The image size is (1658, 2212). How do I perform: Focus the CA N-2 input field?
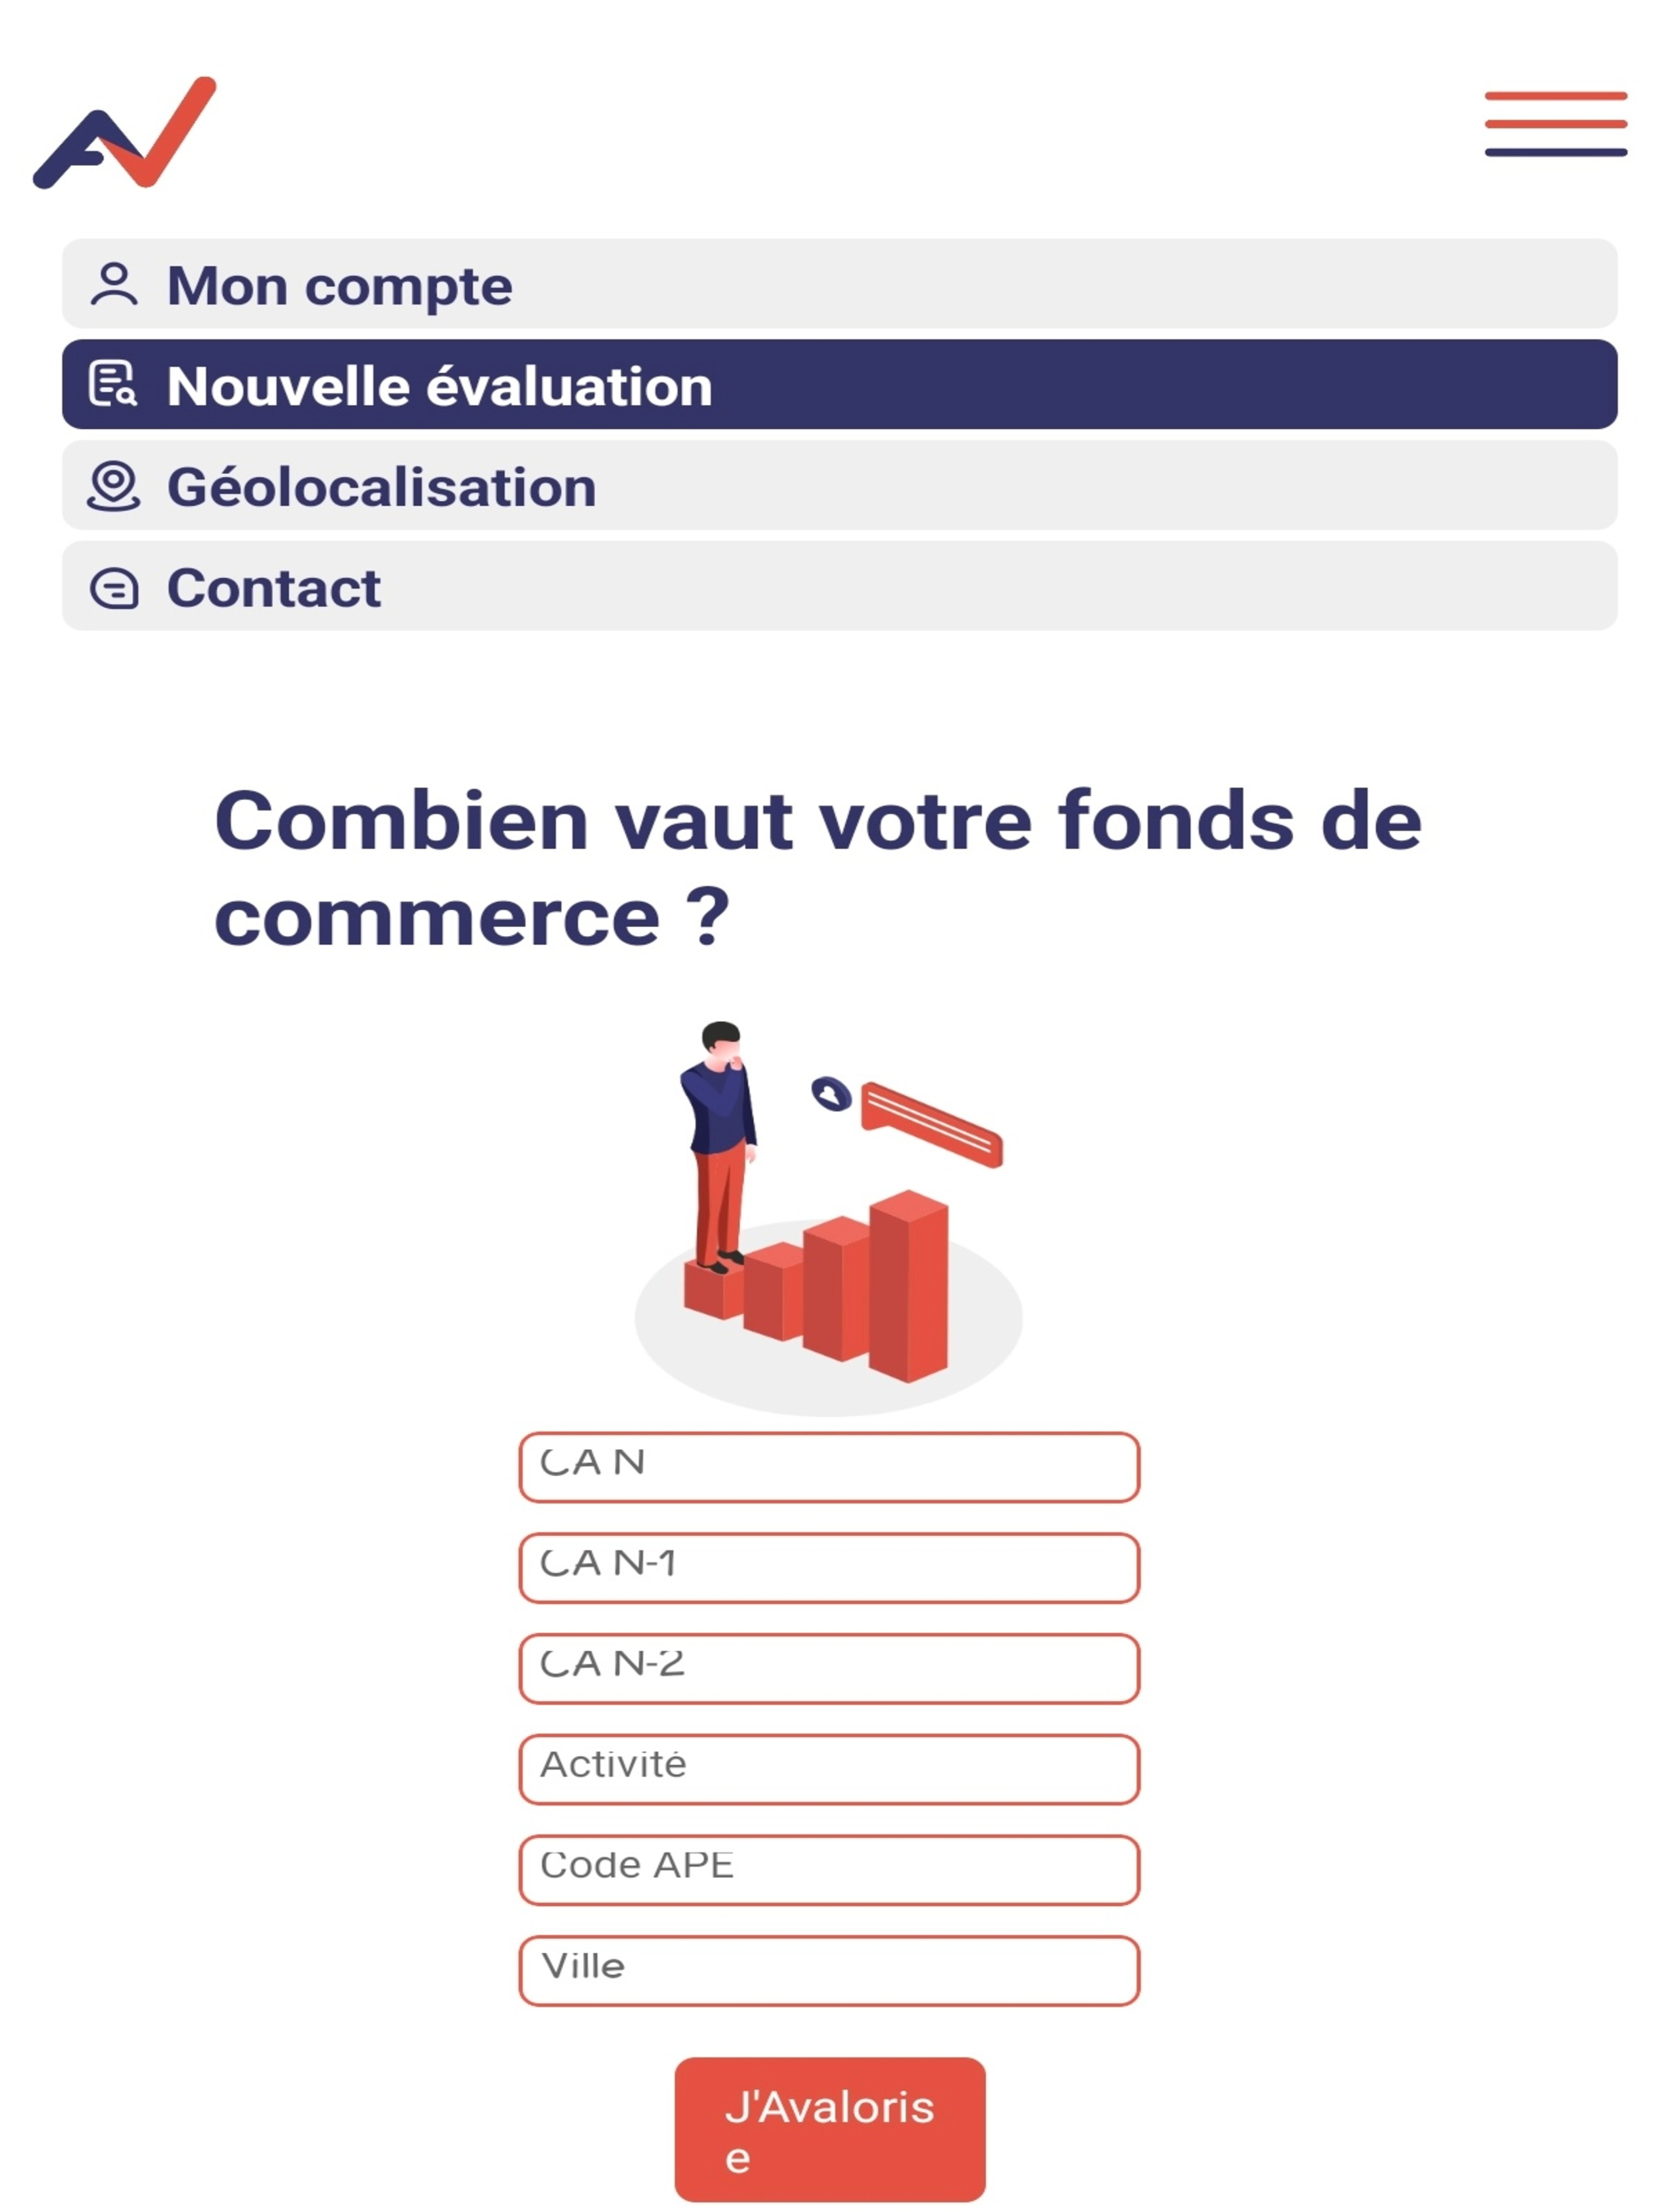829,1668
